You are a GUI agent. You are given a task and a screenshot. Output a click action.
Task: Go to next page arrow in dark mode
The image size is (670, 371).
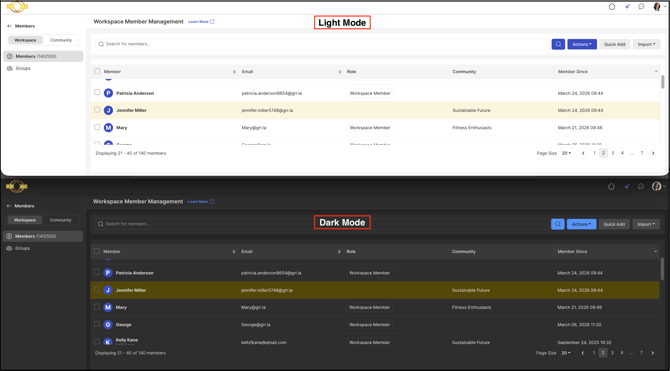click(652, 353)
